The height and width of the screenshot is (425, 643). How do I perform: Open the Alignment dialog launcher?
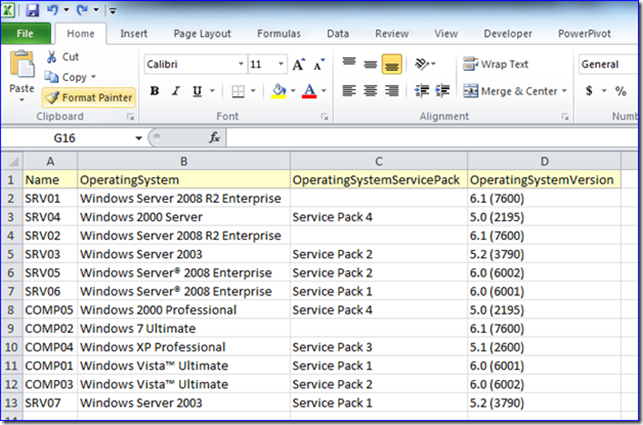tap(565, 117)
